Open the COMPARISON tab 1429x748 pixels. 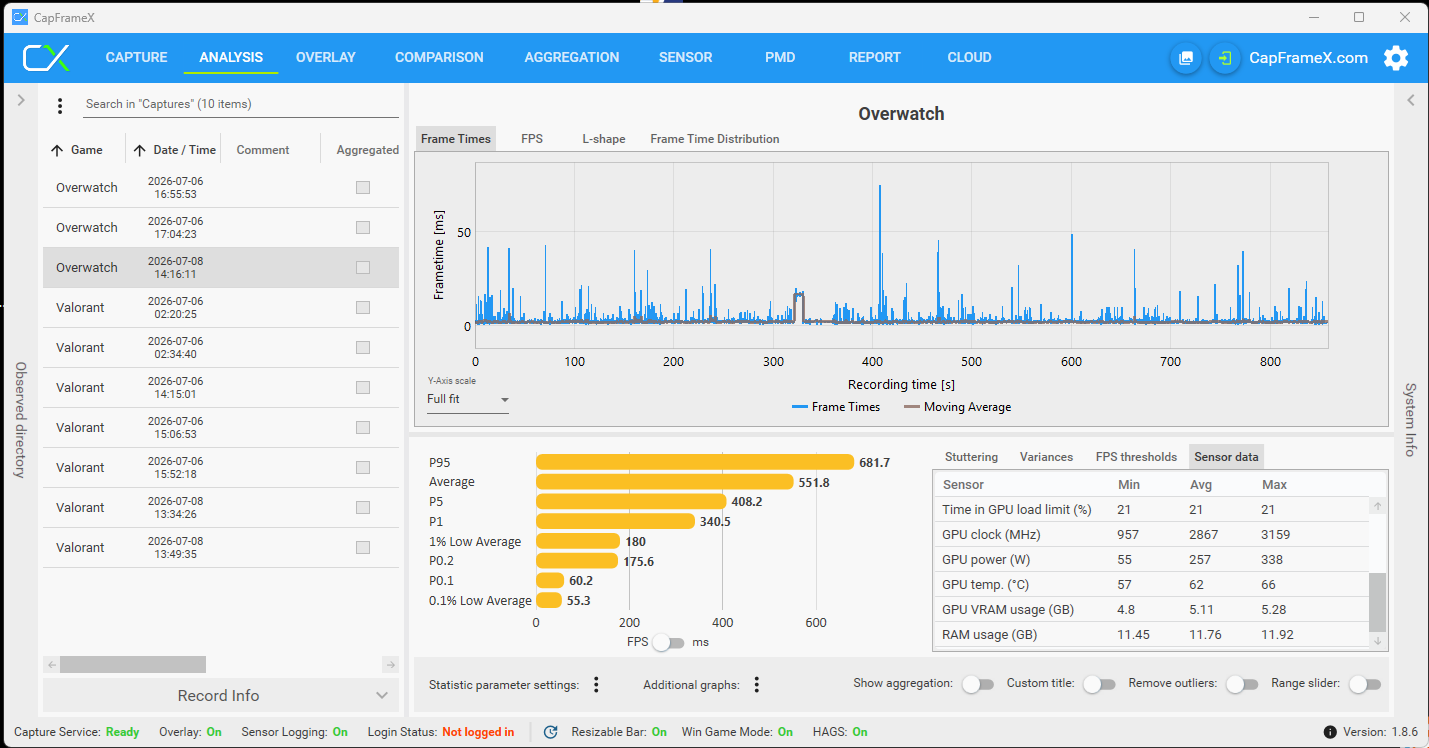439,58
